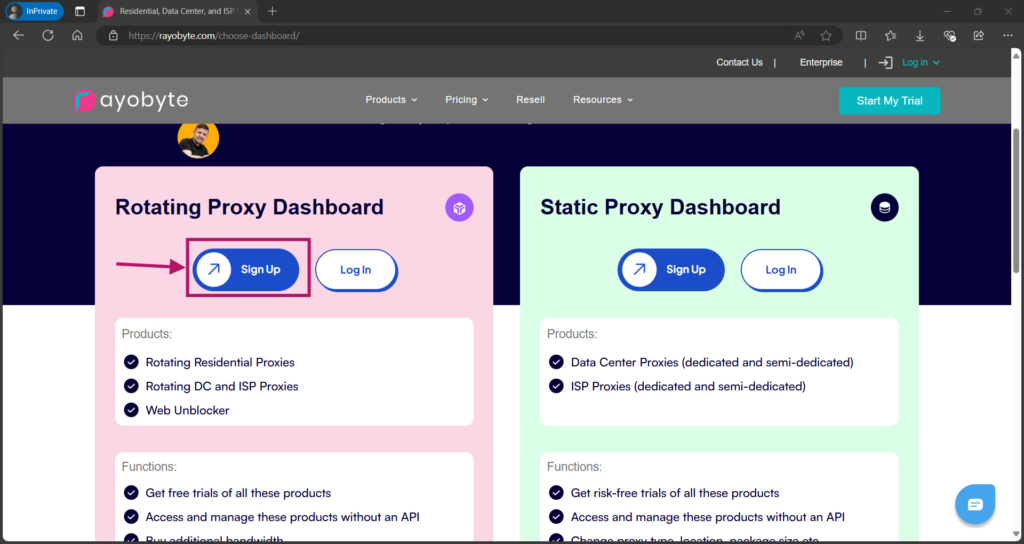Open browser Settings and more menu
1024x544 pixels.
1008,35
